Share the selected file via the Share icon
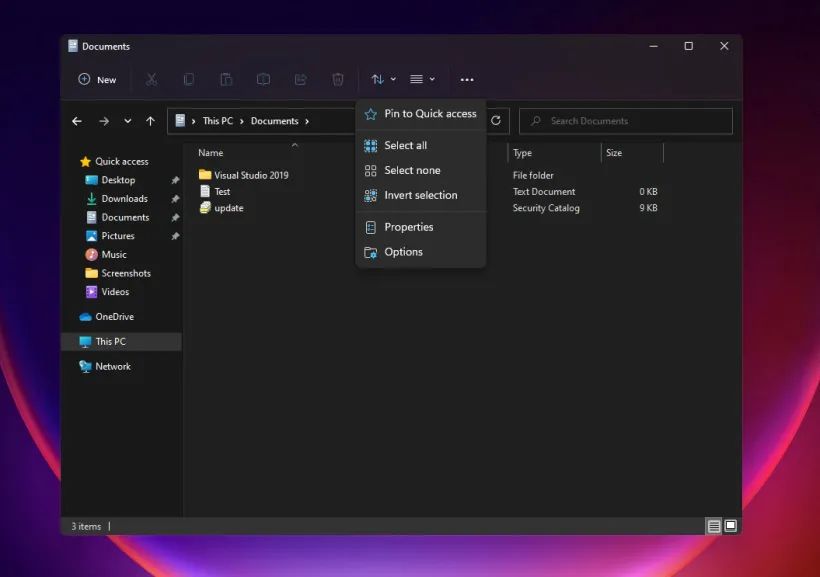Viewport: 820px width, 577px height. click(x=300, y=79)
